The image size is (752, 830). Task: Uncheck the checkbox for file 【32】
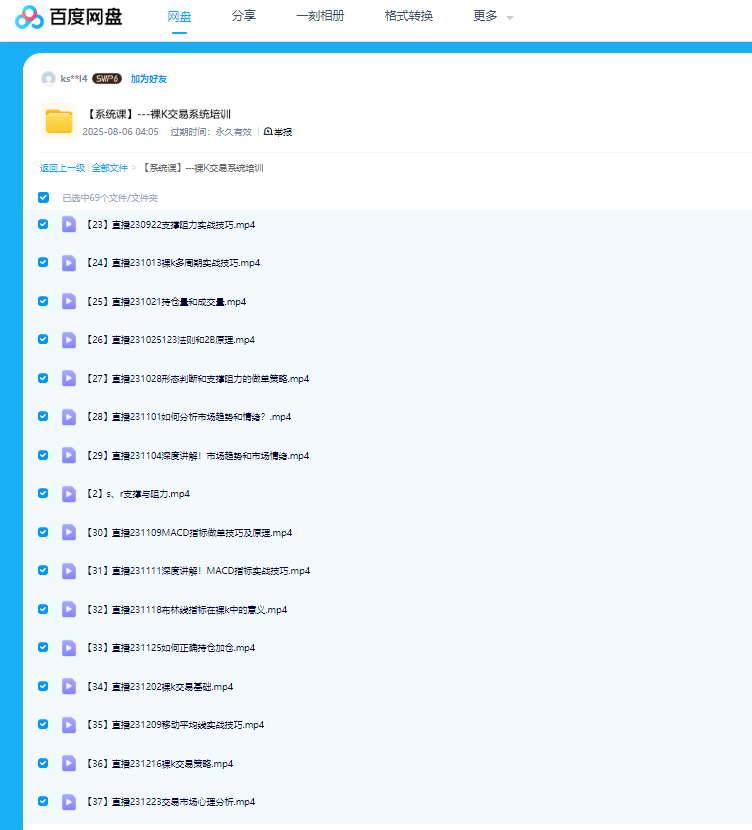click(x=43, y=609)
